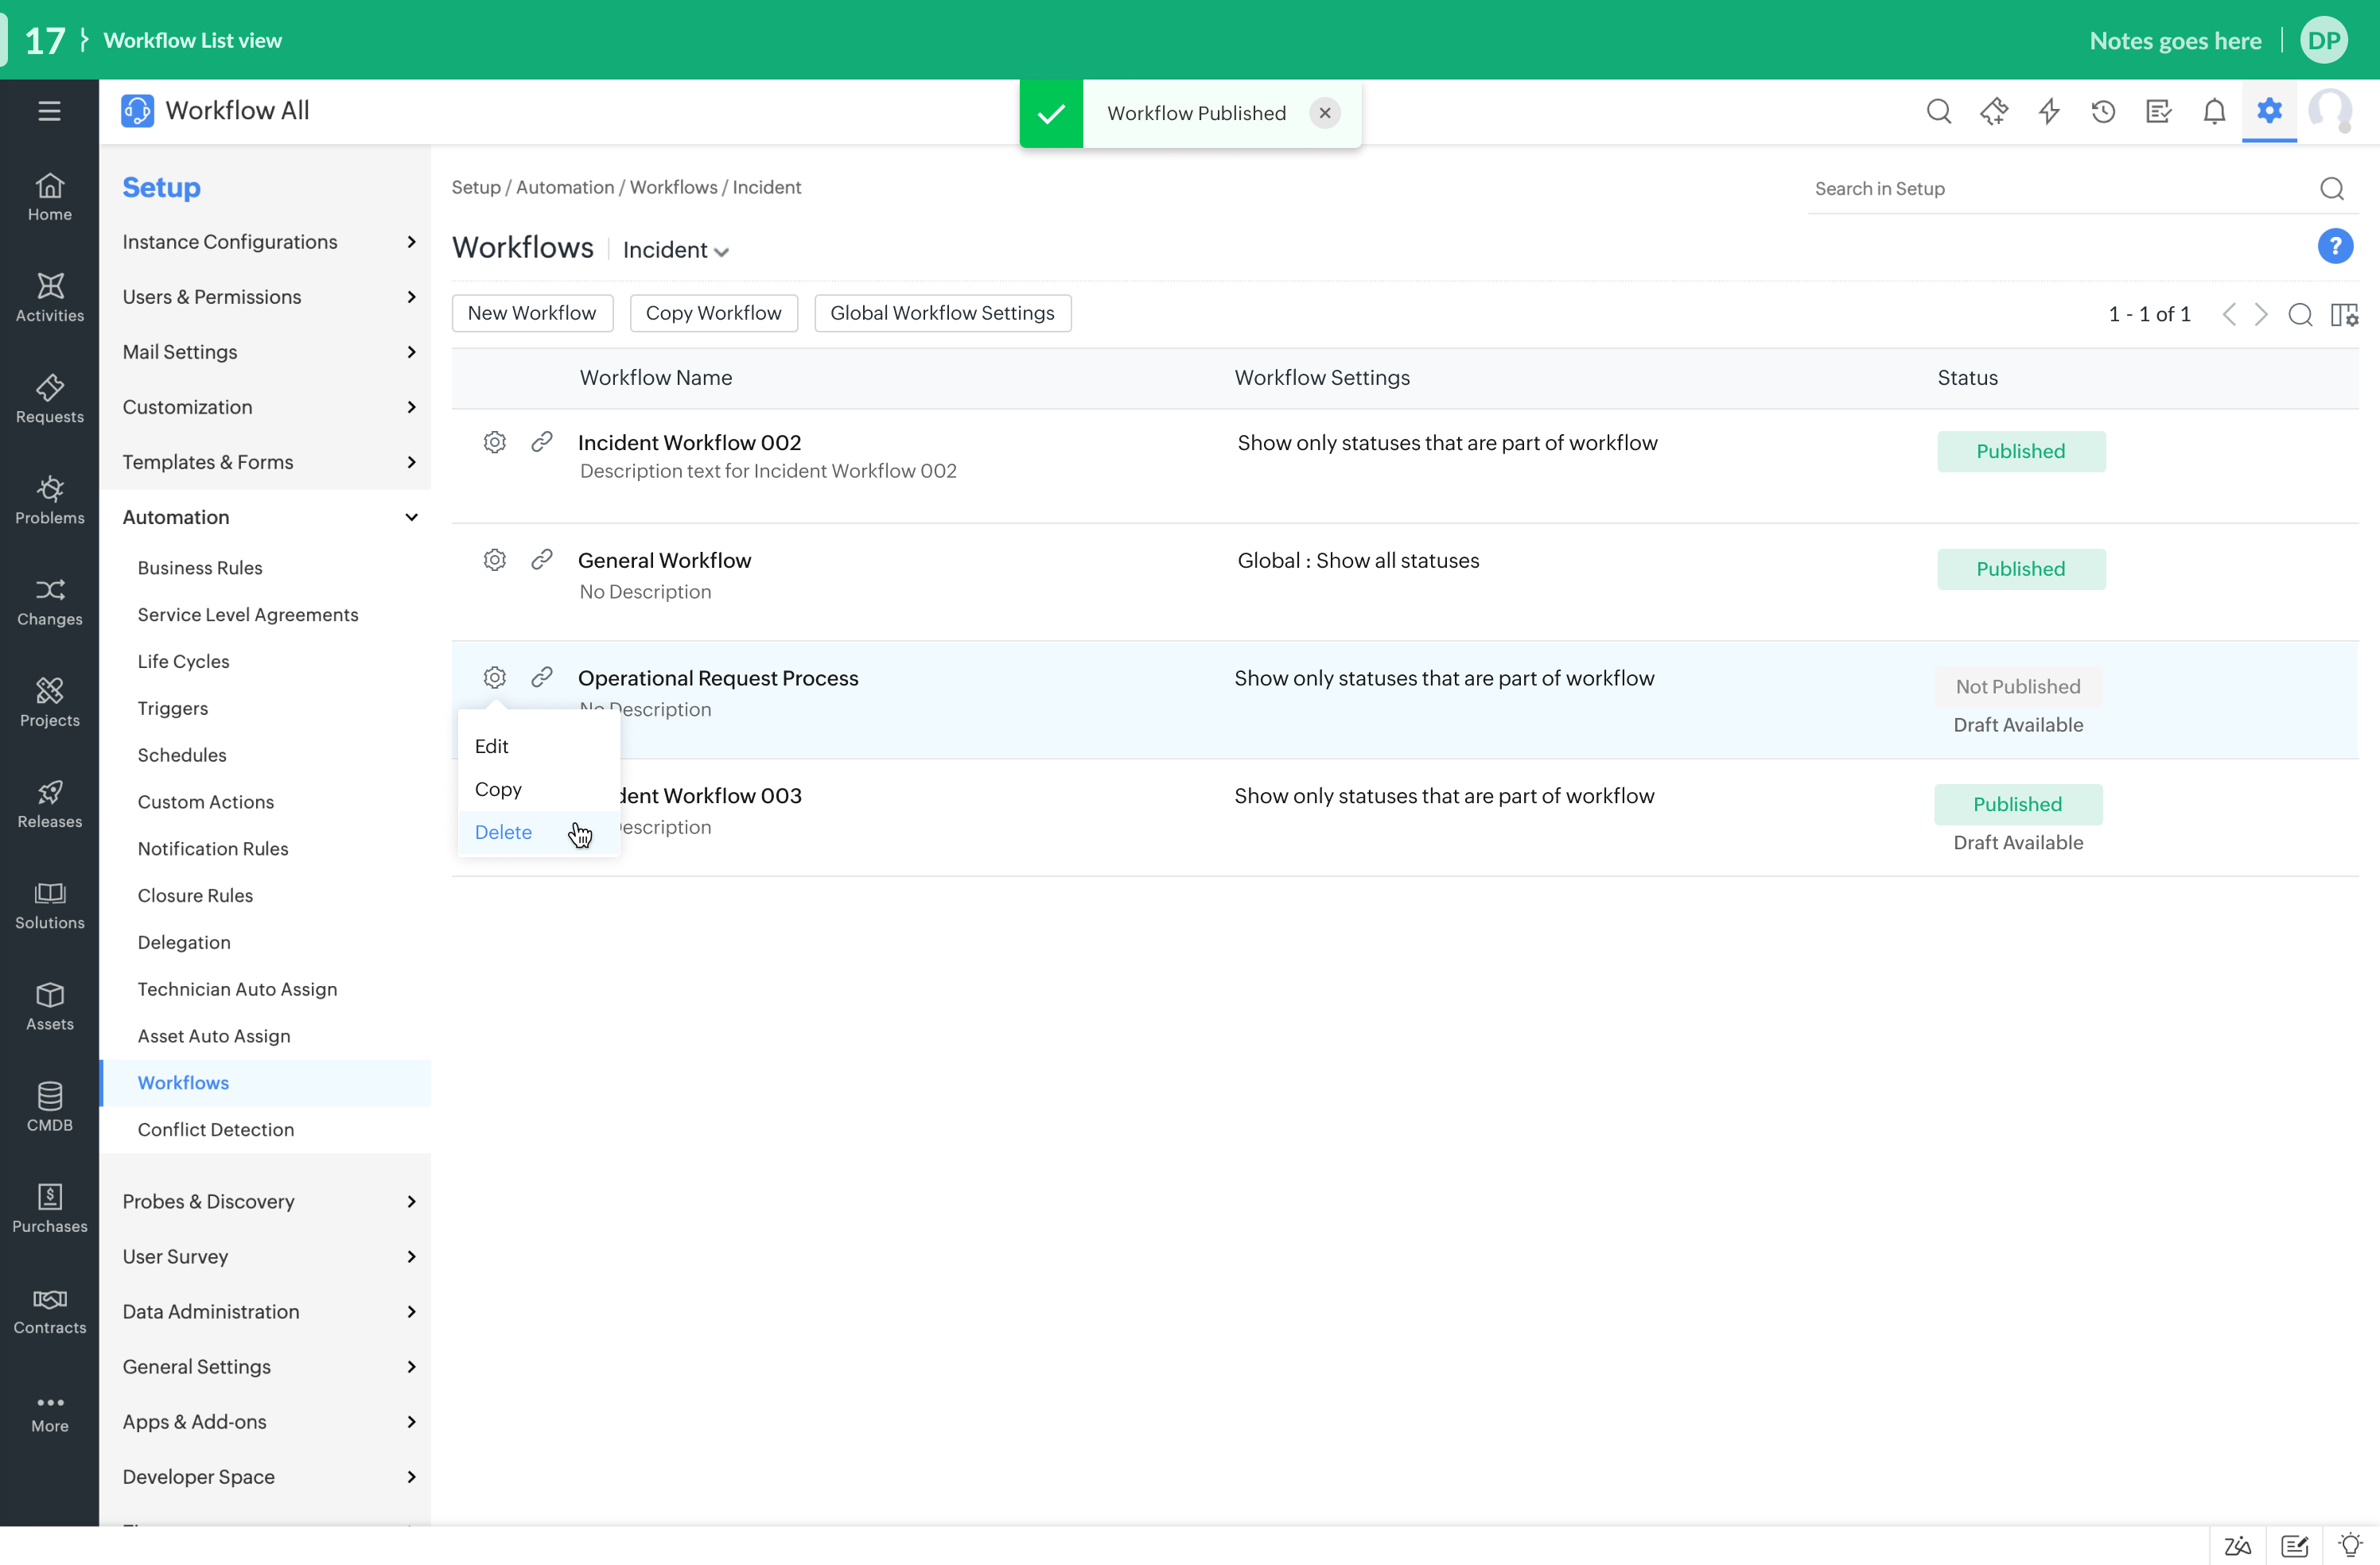Image resolution: width=2380 pixels, height=1565 pixels.
Task: Open the CMDB module in sidebar
Action: click(49, 1108)
